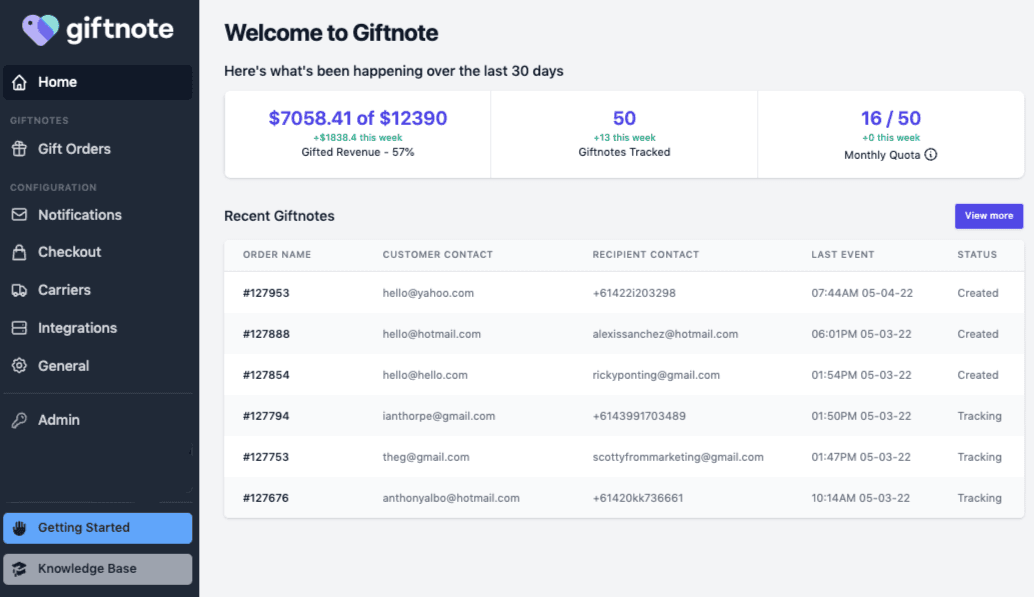Click the 06:01PM 05-03-22 event time
Viewport: 1034px width, 597px height.
(x=861, y=334)
